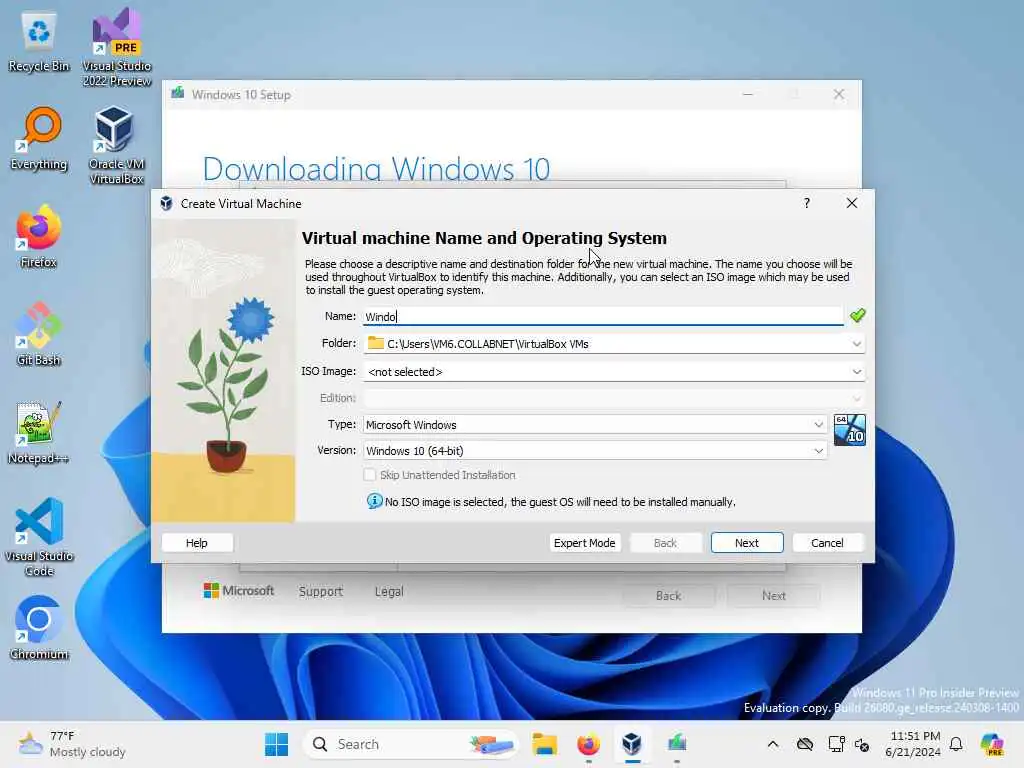
Task: Open Notepad++ desktop shortcut
Action: coord(39,432)
